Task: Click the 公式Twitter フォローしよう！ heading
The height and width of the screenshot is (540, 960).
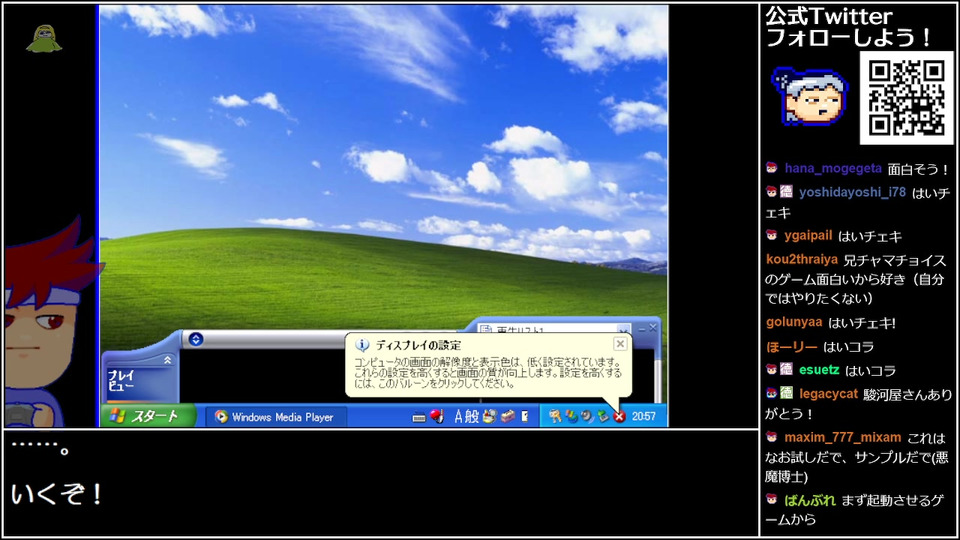Action: pyautogui.click(x=848, y=27)
